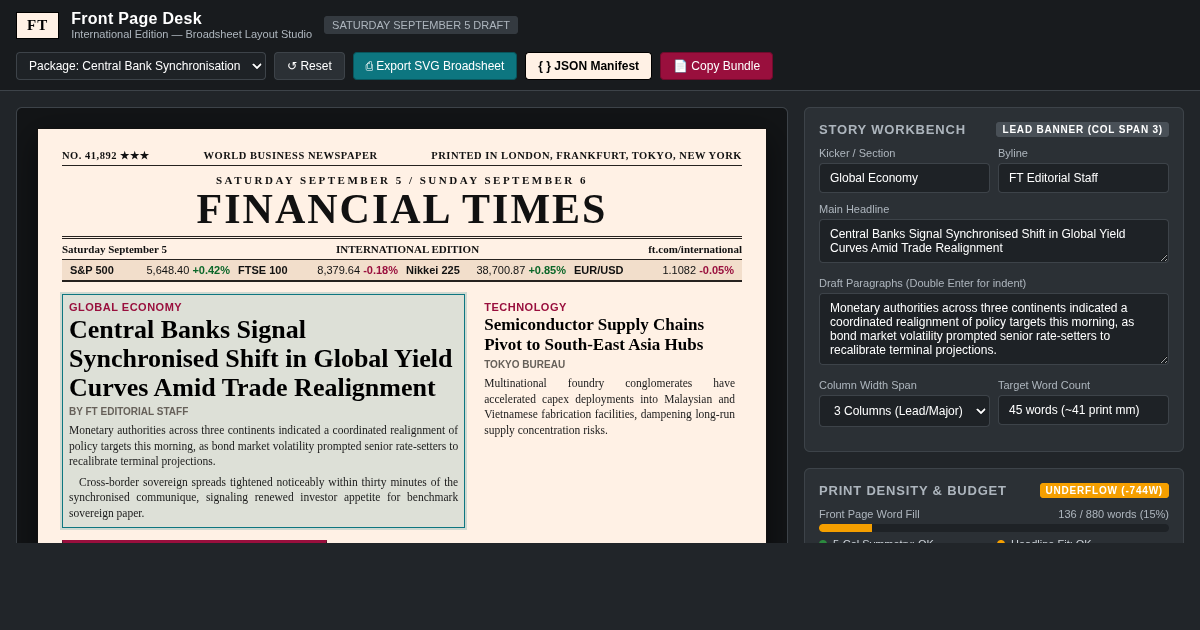
Task: Click the TOKYO BUREAU byline
Action: [x=525, y=365]
